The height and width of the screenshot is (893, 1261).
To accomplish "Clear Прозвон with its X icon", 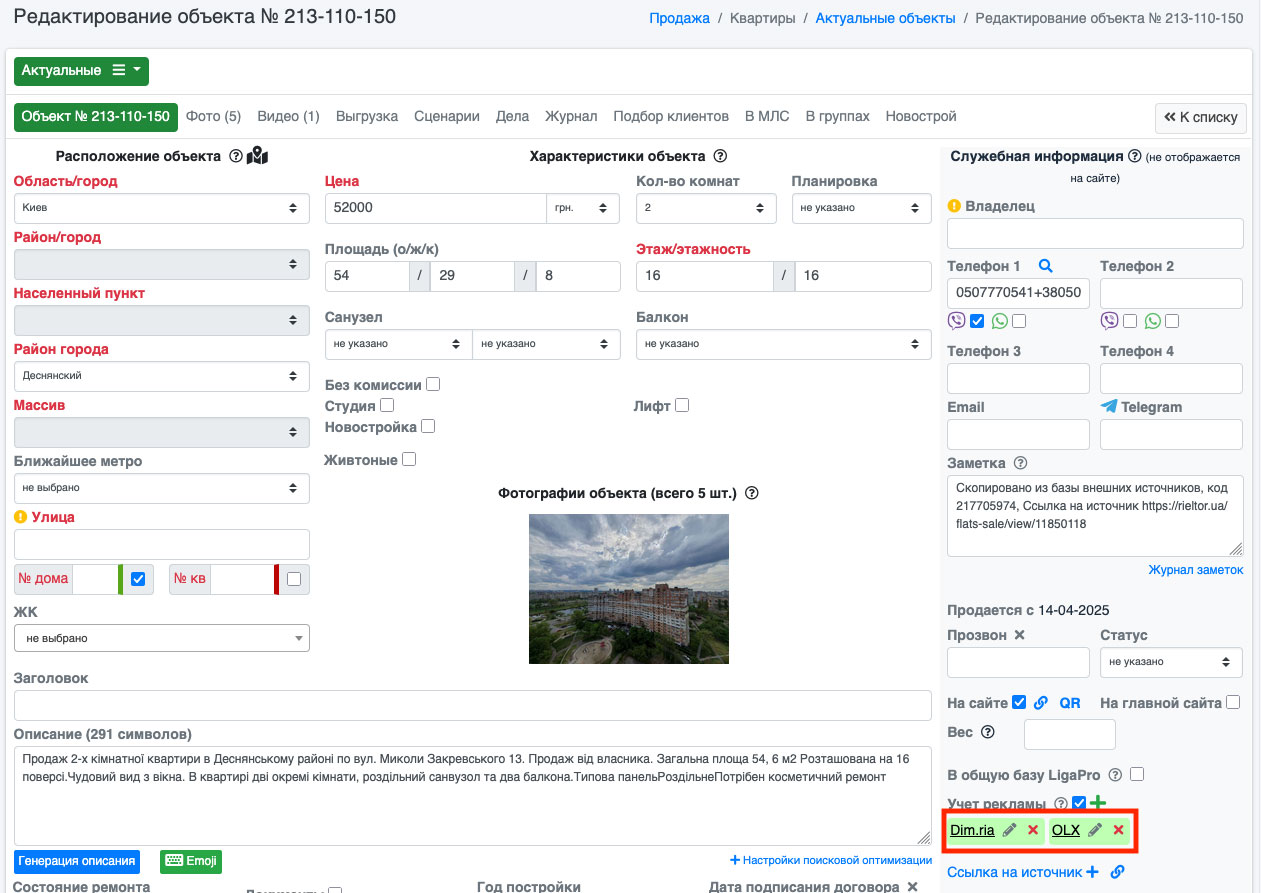I will coord(1019,635).
